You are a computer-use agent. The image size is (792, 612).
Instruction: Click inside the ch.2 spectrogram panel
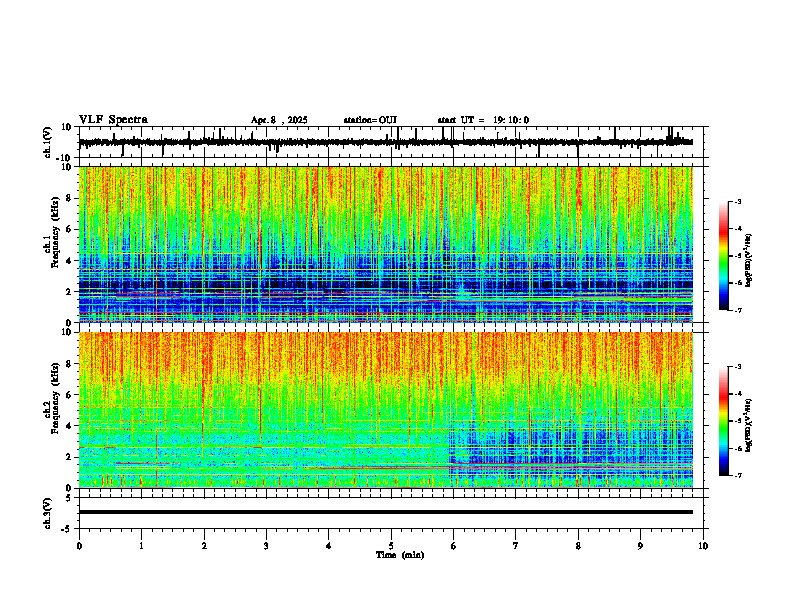point(385,410)
